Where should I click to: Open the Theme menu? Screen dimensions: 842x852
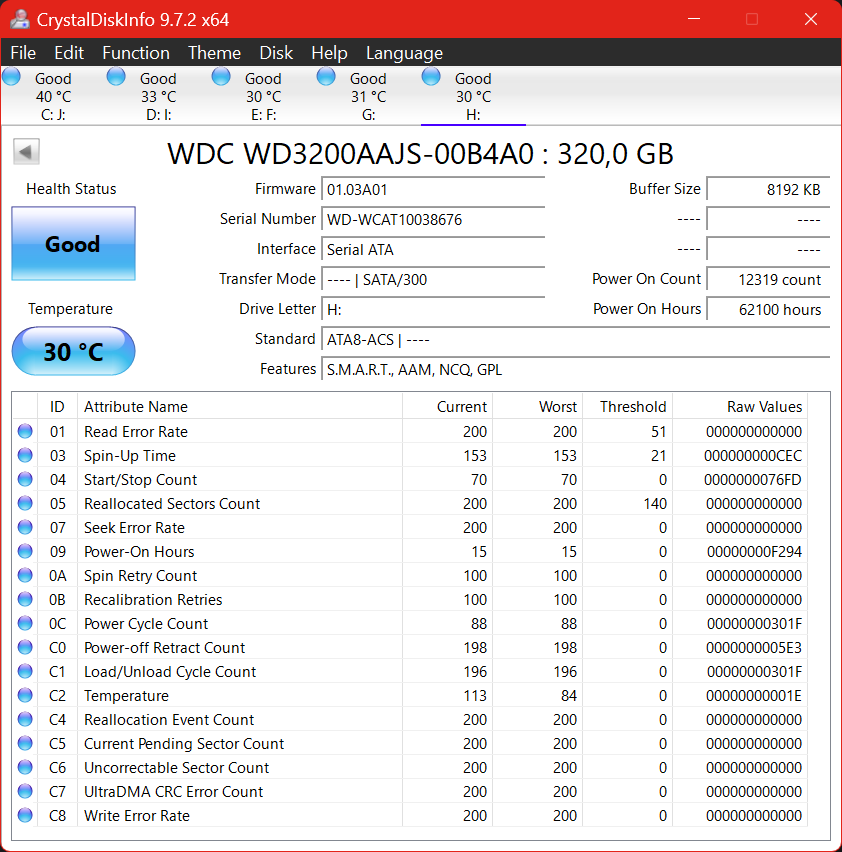[214, 53]
